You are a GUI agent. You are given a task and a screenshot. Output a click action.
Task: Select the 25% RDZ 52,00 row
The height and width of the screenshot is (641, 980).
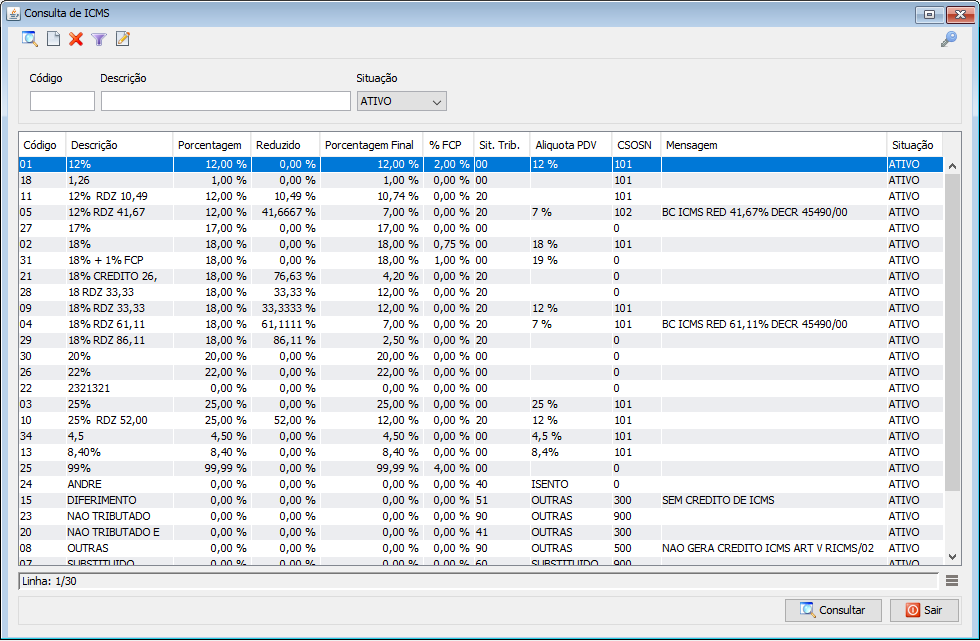[x=481, y=420]
